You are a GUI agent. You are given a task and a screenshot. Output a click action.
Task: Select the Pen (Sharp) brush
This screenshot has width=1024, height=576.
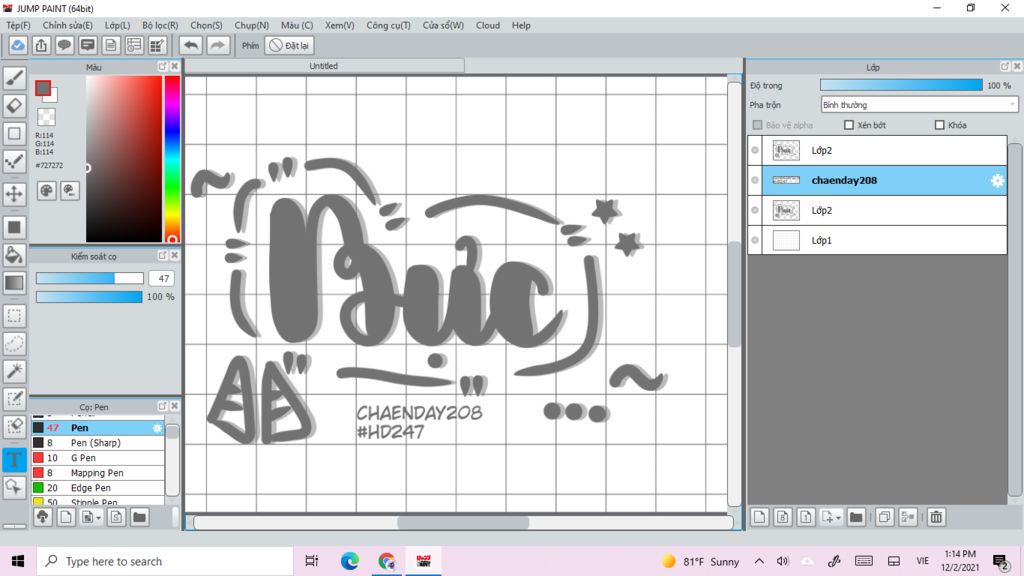(x=98, y=443)
